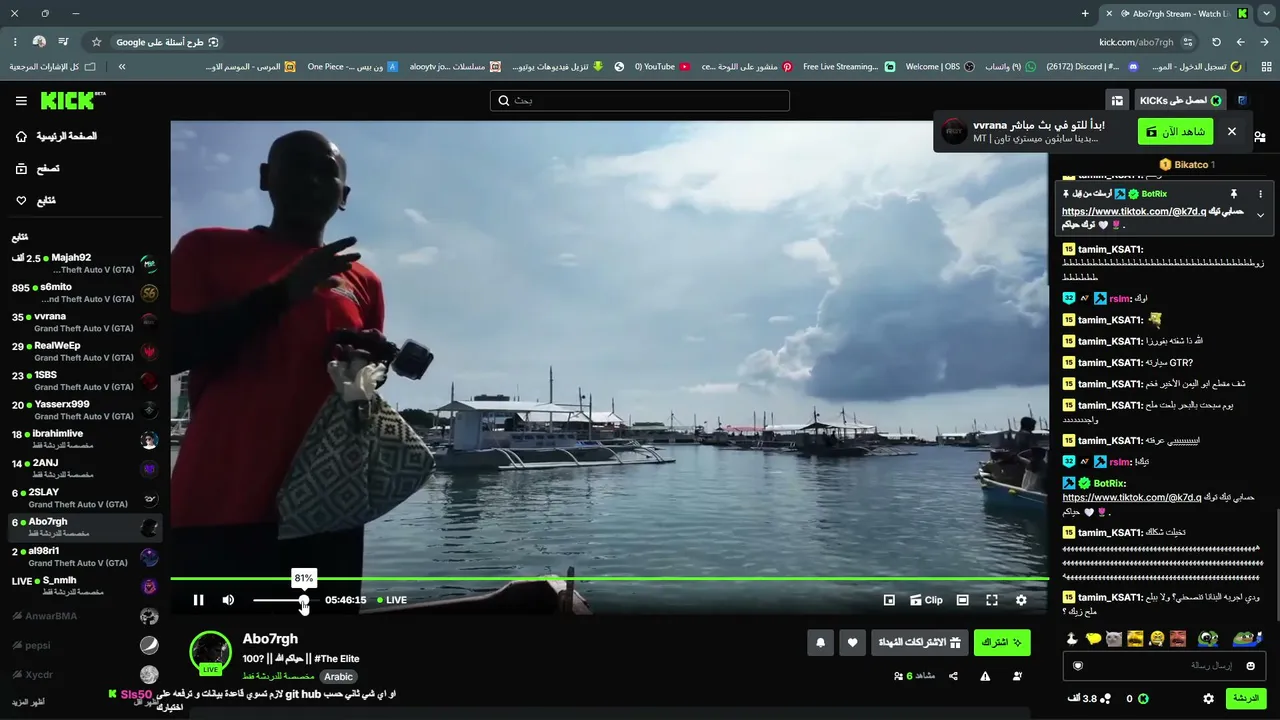Open Following in the sidebar
Viewport: 1280px width, 720px height.
[x=35, y=200]
